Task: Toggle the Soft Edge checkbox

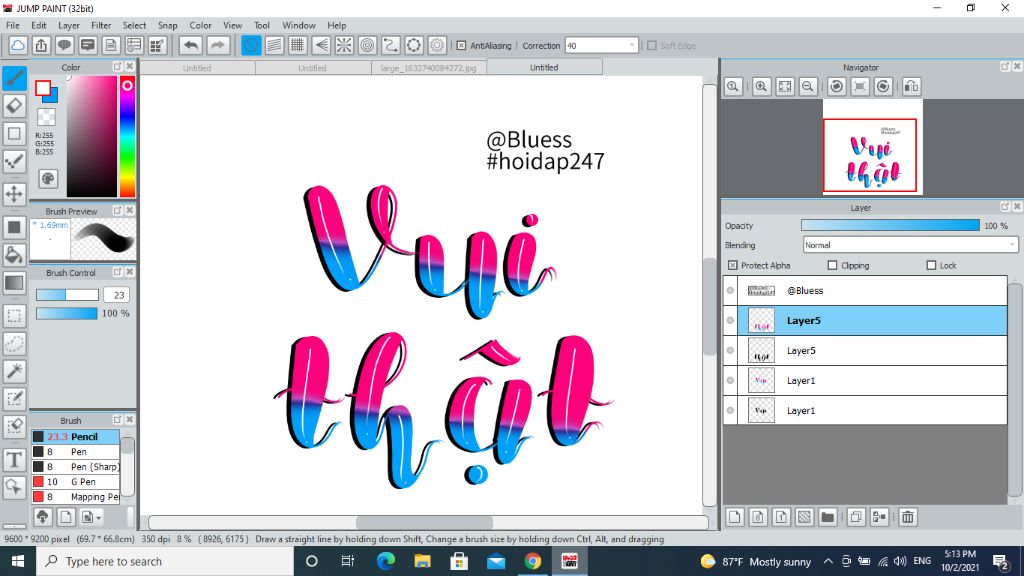Action: point(652,46)
